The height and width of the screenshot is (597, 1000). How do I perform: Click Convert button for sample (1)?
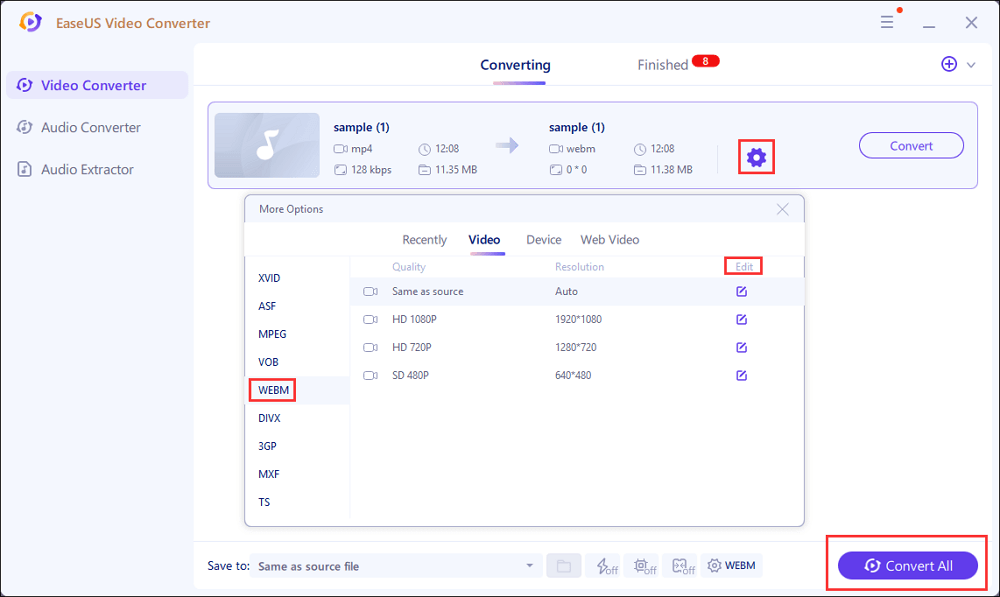click(x=911, y=146)
